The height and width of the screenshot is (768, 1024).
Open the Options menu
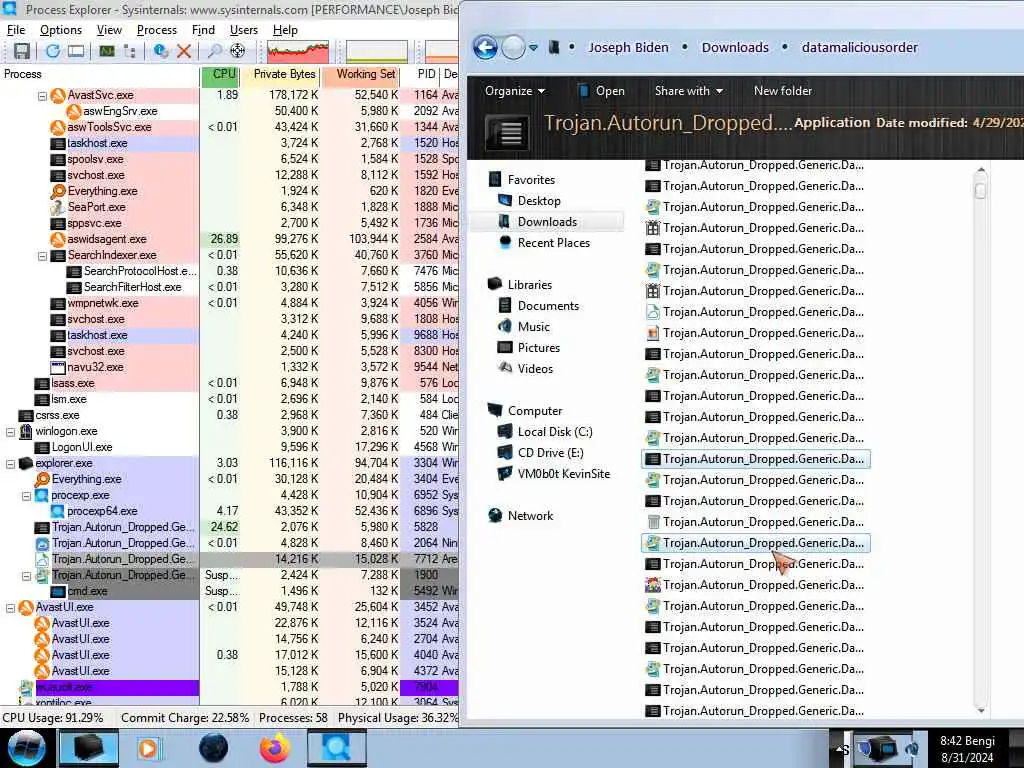click(61, 30)
